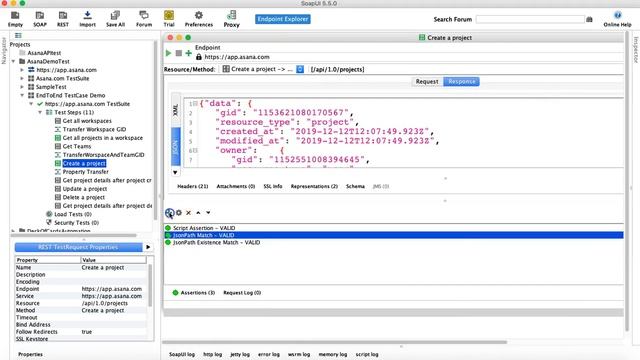Viewport: 640px width, 360px height.
Task: Open the Resource/Method dropdown
Action: [300, 69]
